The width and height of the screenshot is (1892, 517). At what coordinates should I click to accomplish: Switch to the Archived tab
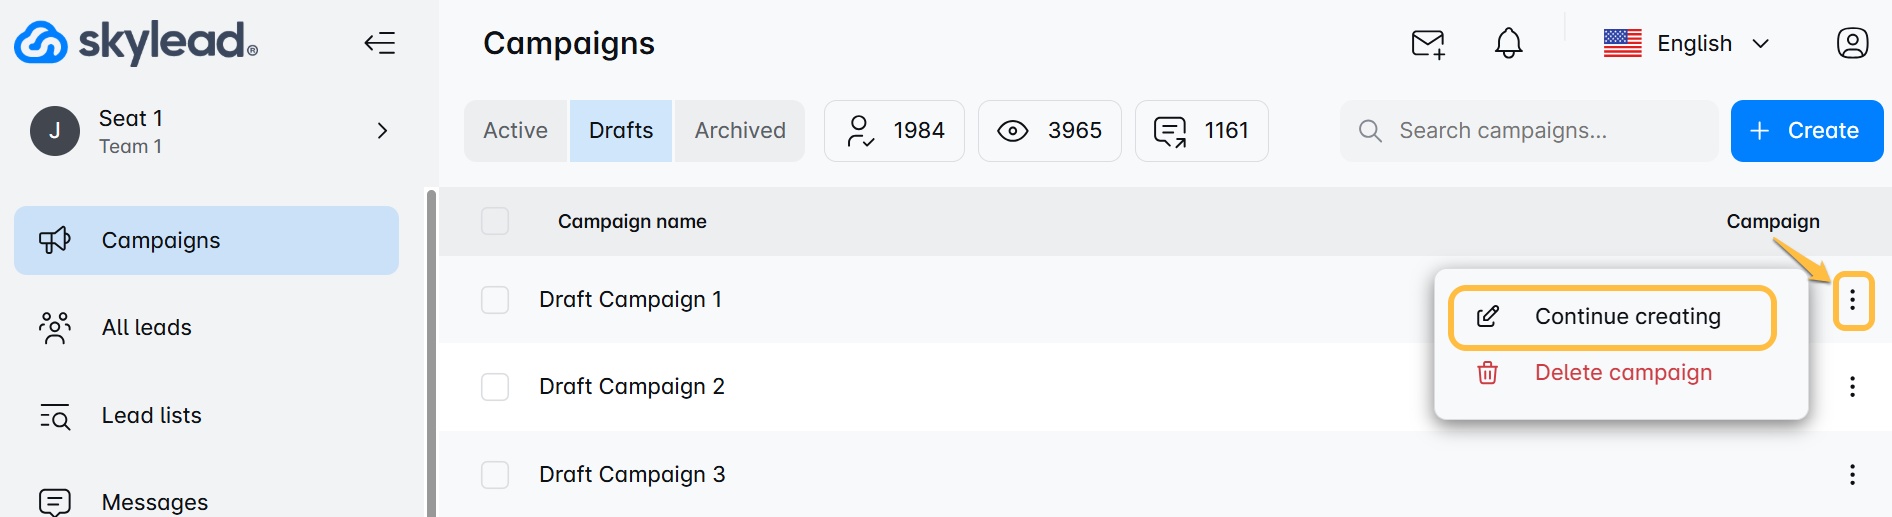(x=740, y=131)
